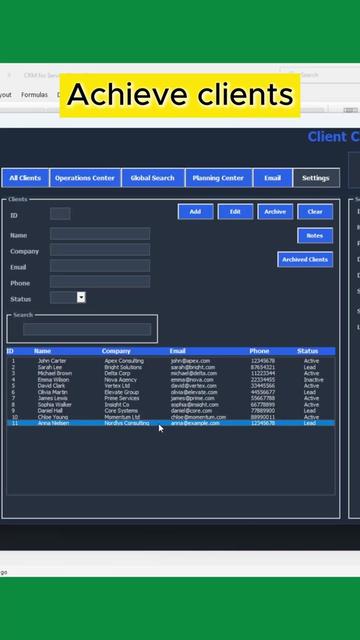Open the Settings tab
Screen dimensions: 360x640
[x=316, y=178]
